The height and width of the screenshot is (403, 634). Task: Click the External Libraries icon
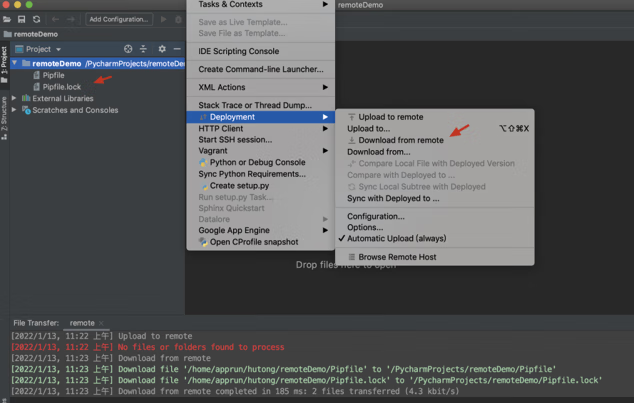[x=26, y=98]
